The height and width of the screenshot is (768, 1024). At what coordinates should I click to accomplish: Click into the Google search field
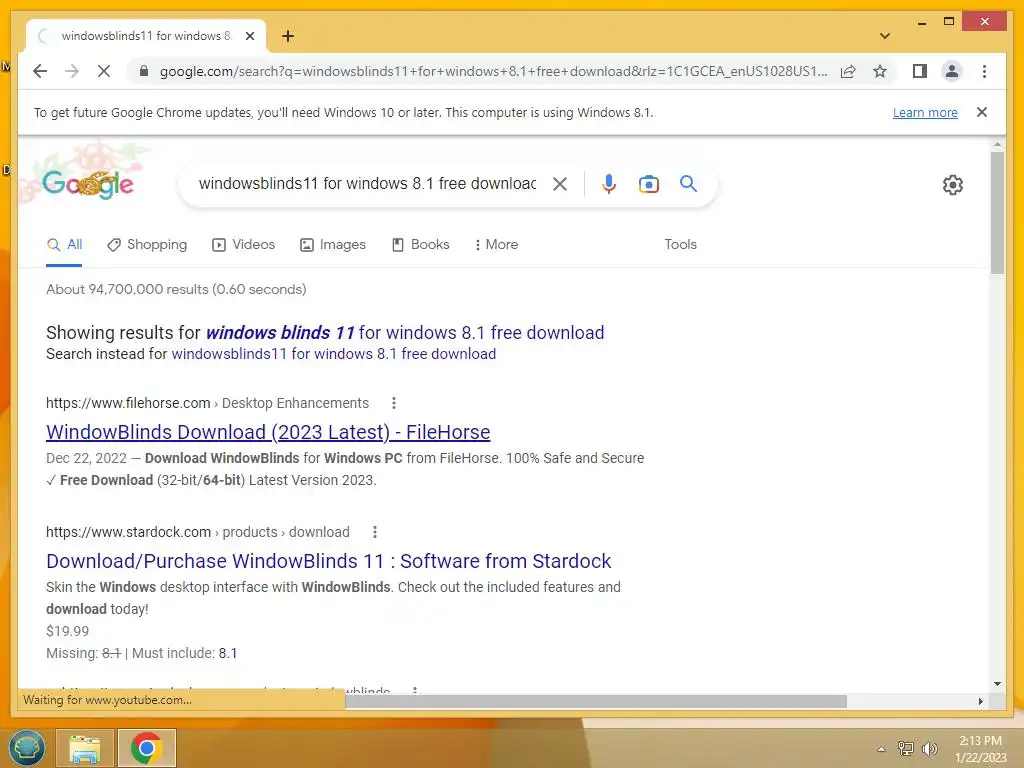(367, 184)
